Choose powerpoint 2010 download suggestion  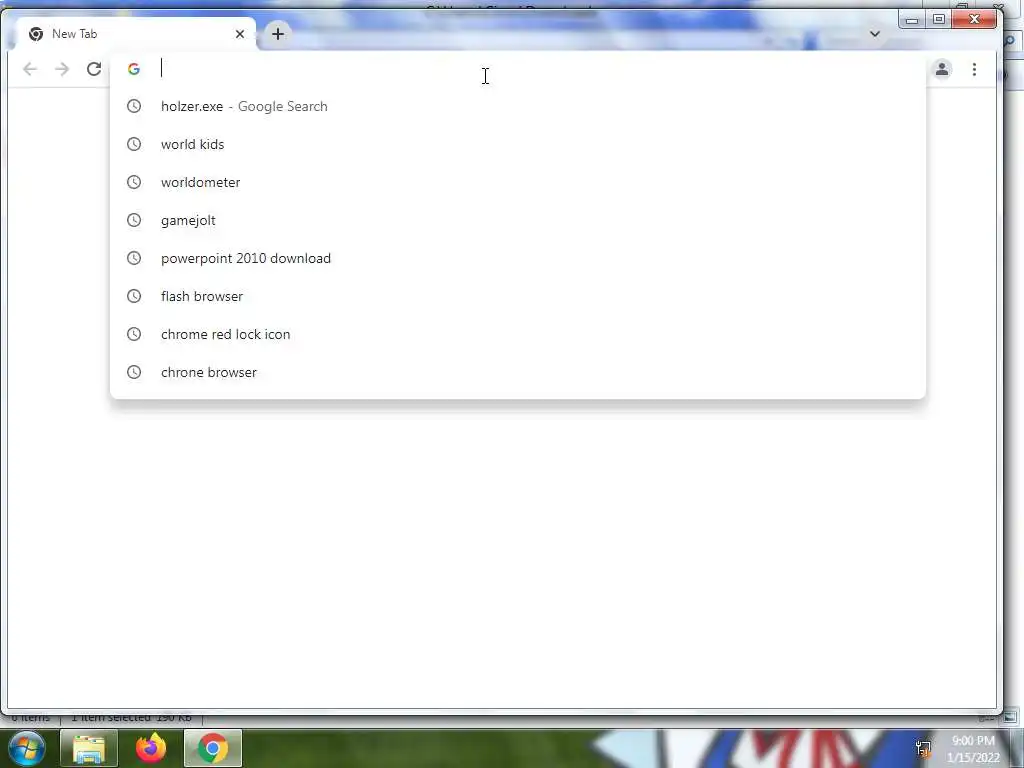518,258
